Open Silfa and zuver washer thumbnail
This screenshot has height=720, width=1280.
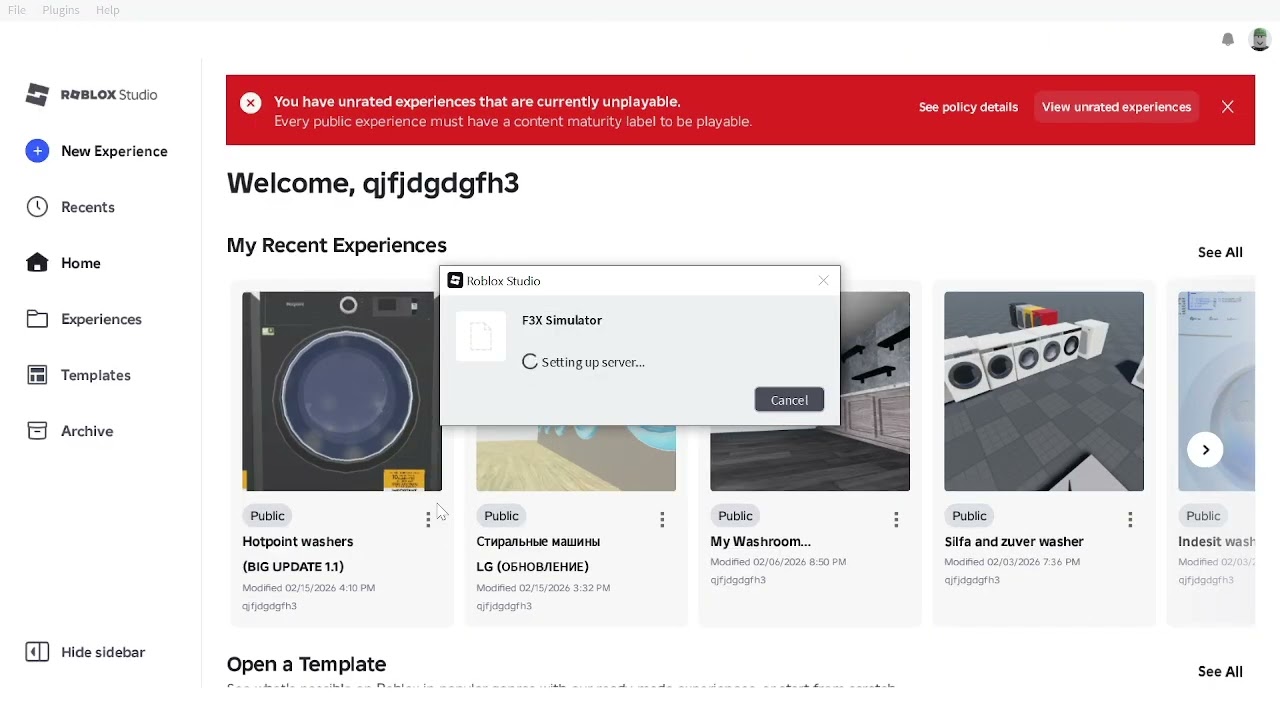coord(1044,391)
